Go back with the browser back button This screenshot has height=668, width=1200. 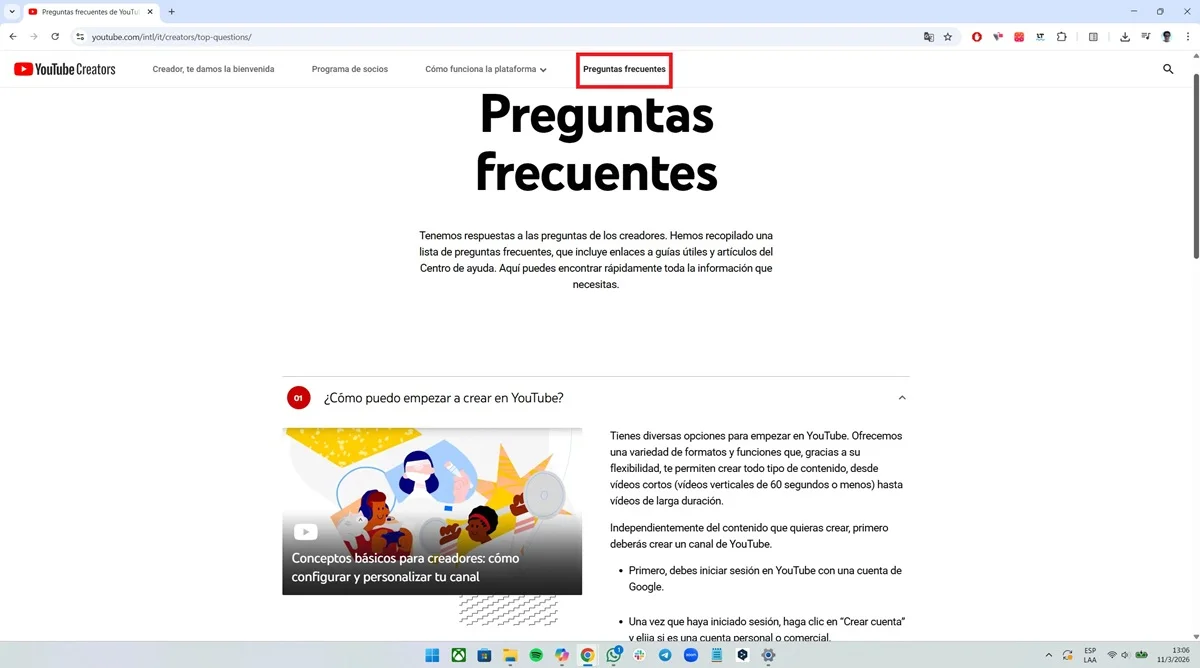[x=12, y=36]
